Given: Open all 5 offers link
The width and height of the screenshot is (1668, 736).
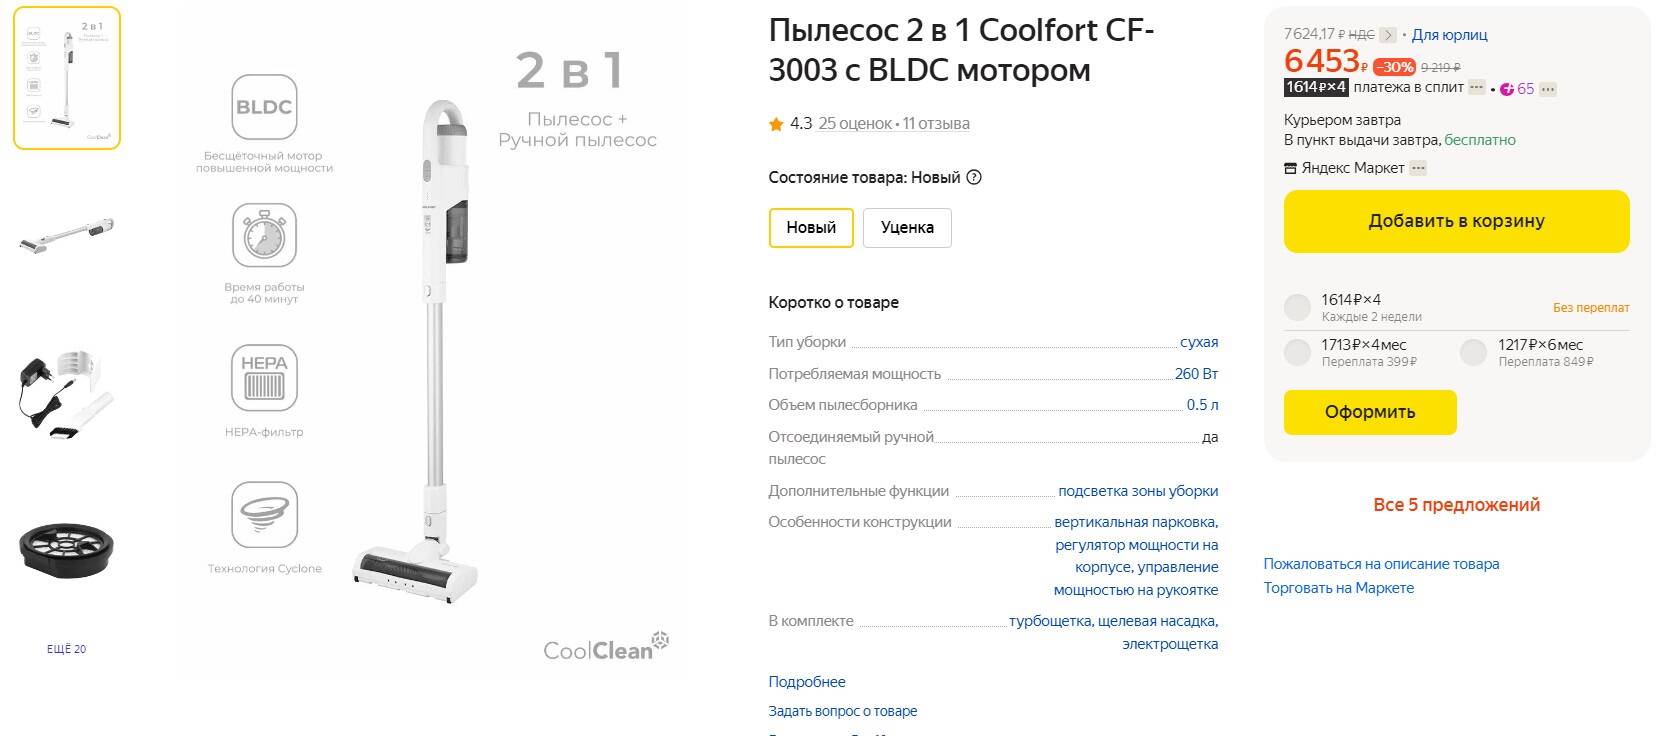Looking at the screenshot, I should [x=1456, y=505].
